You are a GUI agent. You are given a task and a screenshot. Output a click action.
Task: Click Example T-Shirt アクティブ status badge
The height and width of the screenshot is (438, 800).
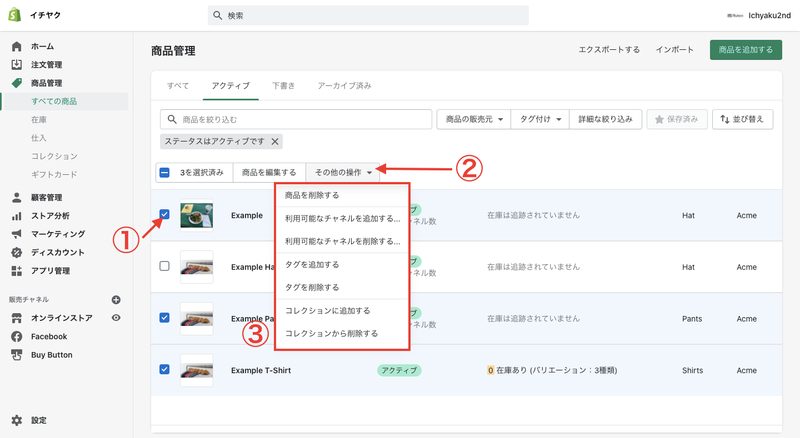[399, 370]
